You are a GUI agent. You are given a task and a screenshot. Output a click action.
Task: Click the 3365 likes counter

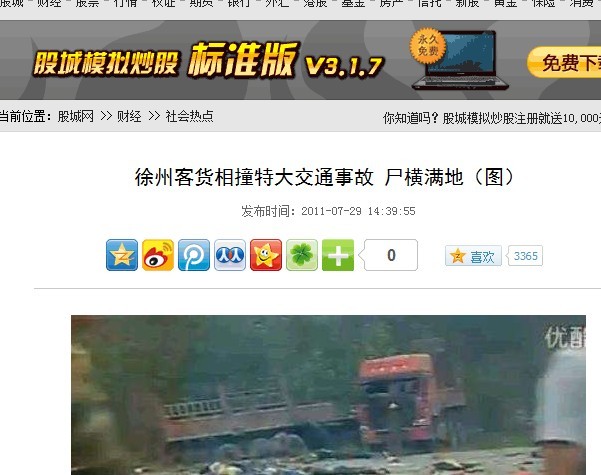tap(525, 256)
